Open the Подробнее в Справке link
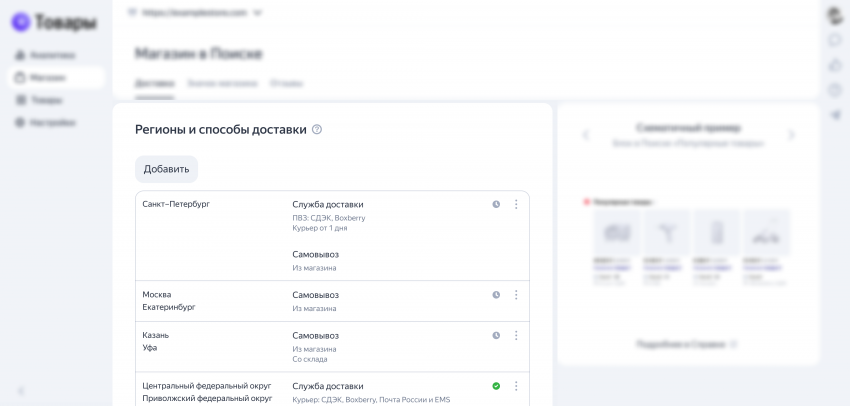 686,344
